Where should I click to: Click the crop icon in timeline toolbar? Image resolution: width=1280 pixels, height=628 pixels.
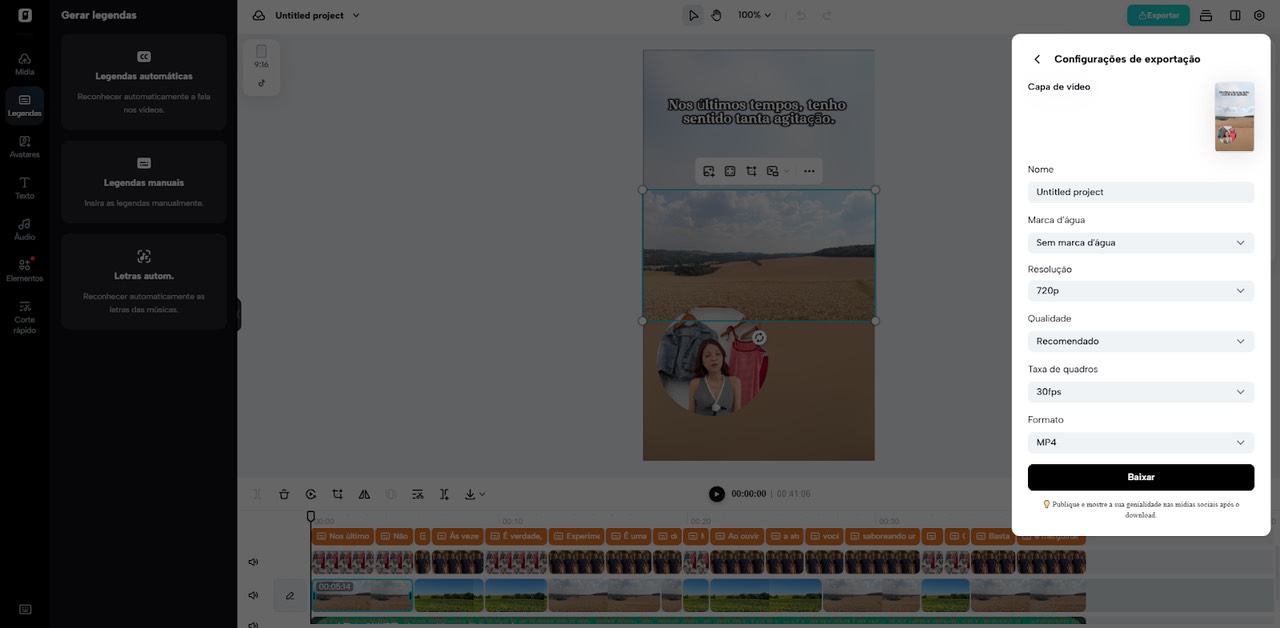pos(338,494)
